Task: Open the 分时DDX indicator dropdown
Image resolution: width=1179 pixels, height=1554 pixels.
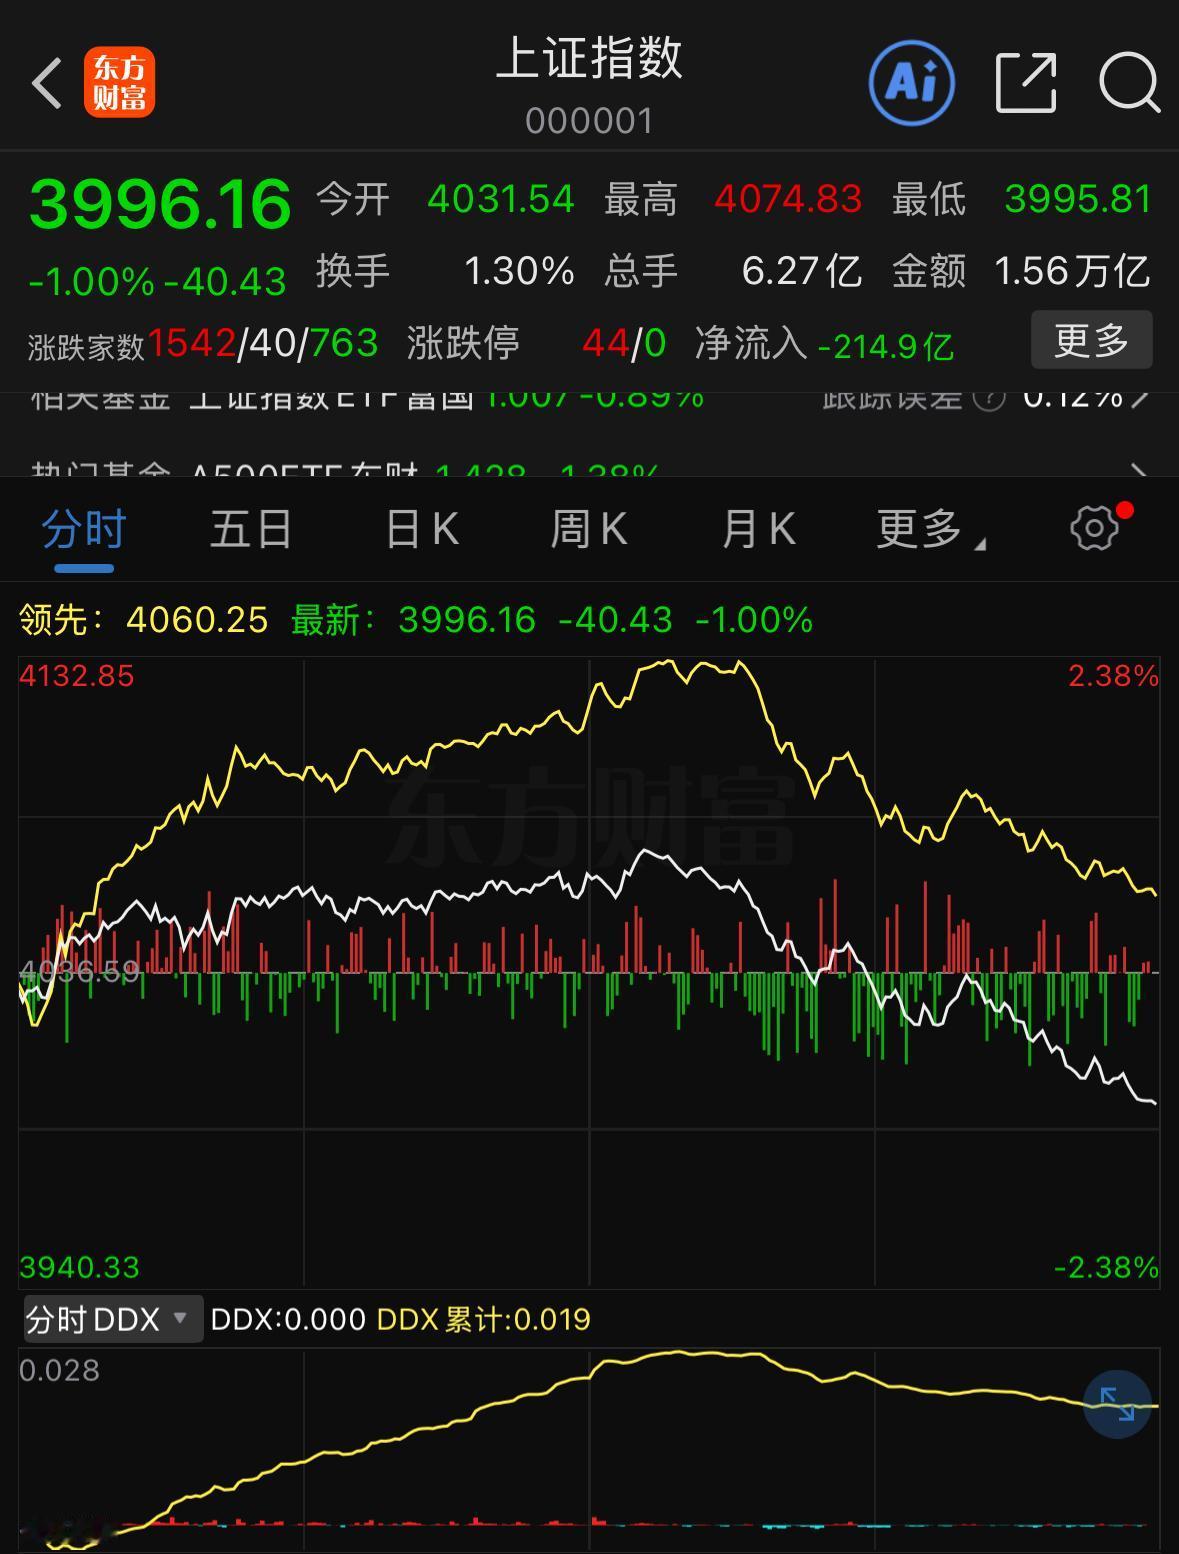Action: 112,1319
